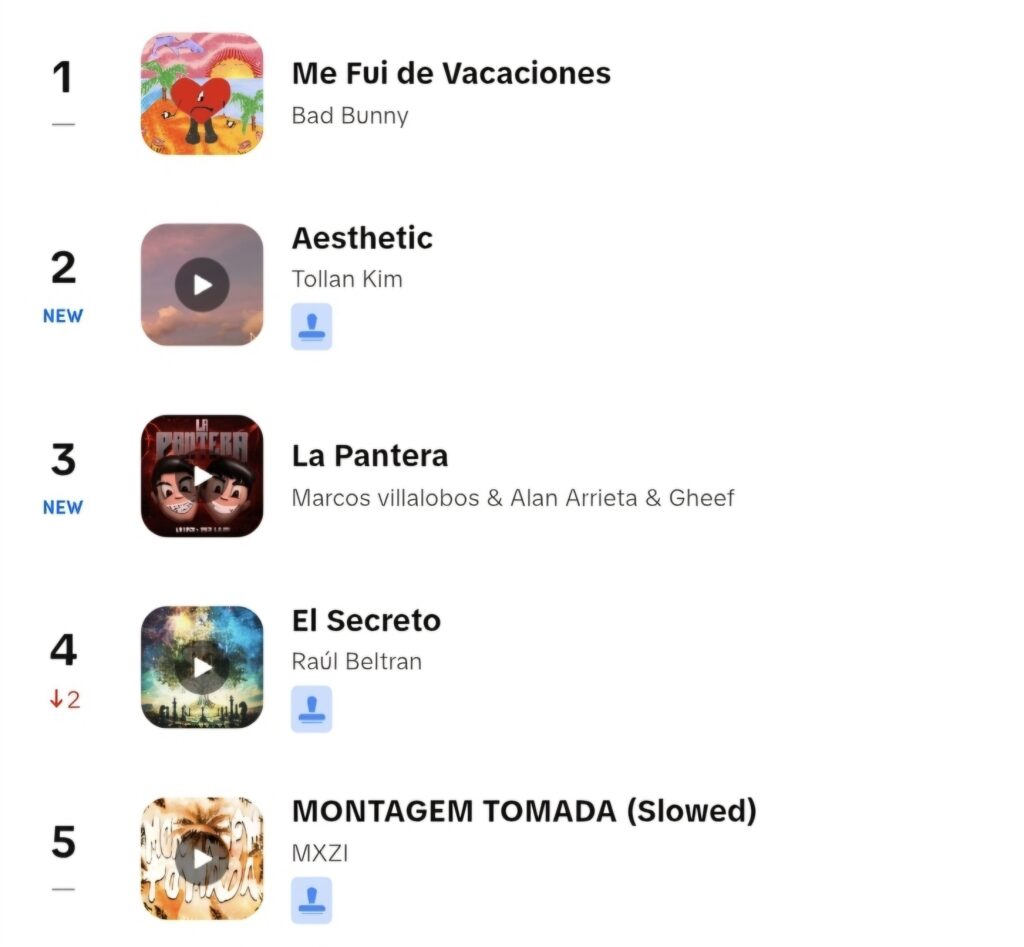Screen dimensions: 1024x947
Task: Click the down 2 indicator at rank 4
Action: point(64,699)
